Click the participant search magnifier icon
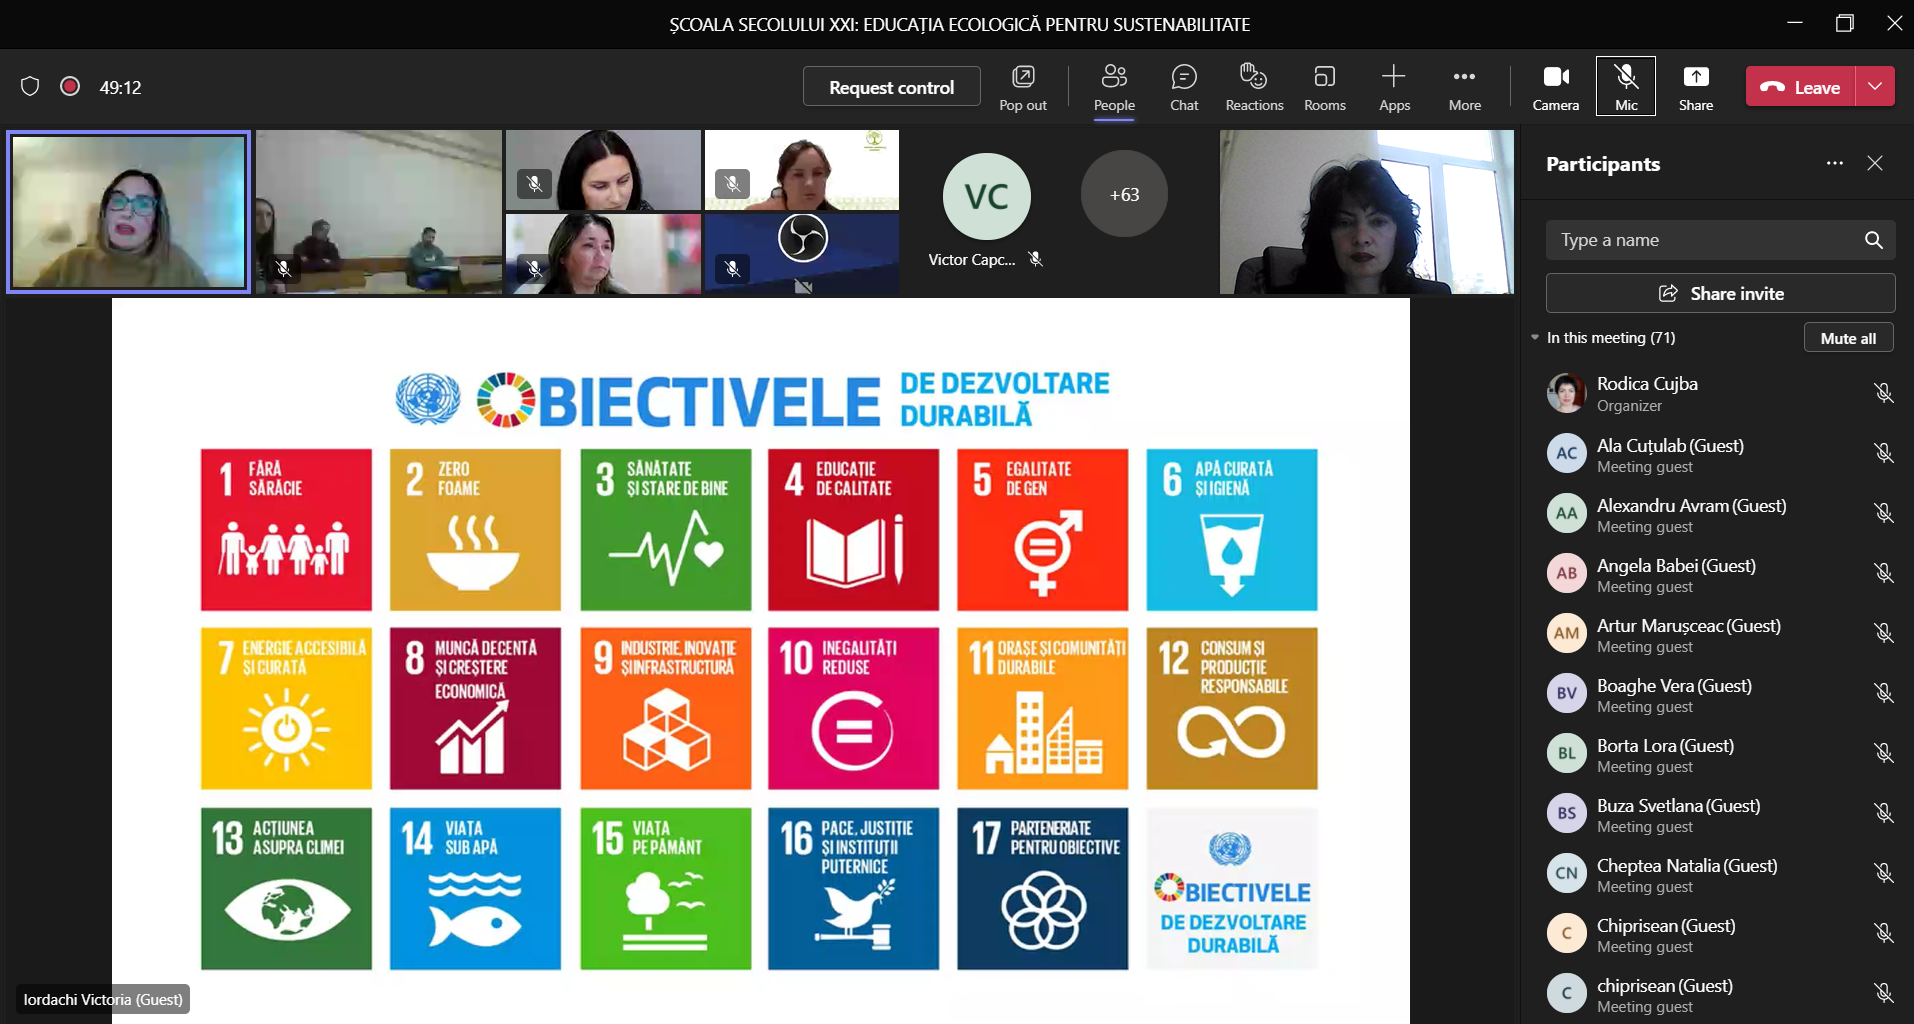Image resolution: width=1914 pixels, height=1024 pixels. point(1873,240)
